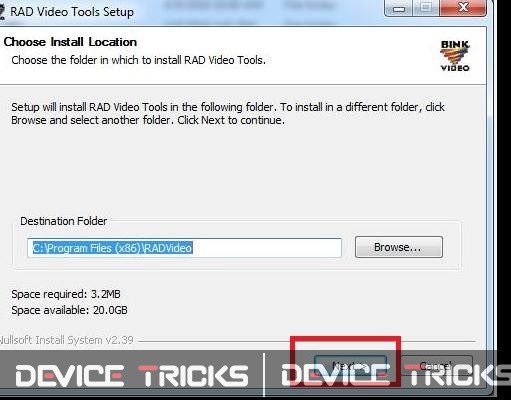Close the setup window with X
This screenshot has width=511, height=400.
pyautogui.click(x=463, y=8)
